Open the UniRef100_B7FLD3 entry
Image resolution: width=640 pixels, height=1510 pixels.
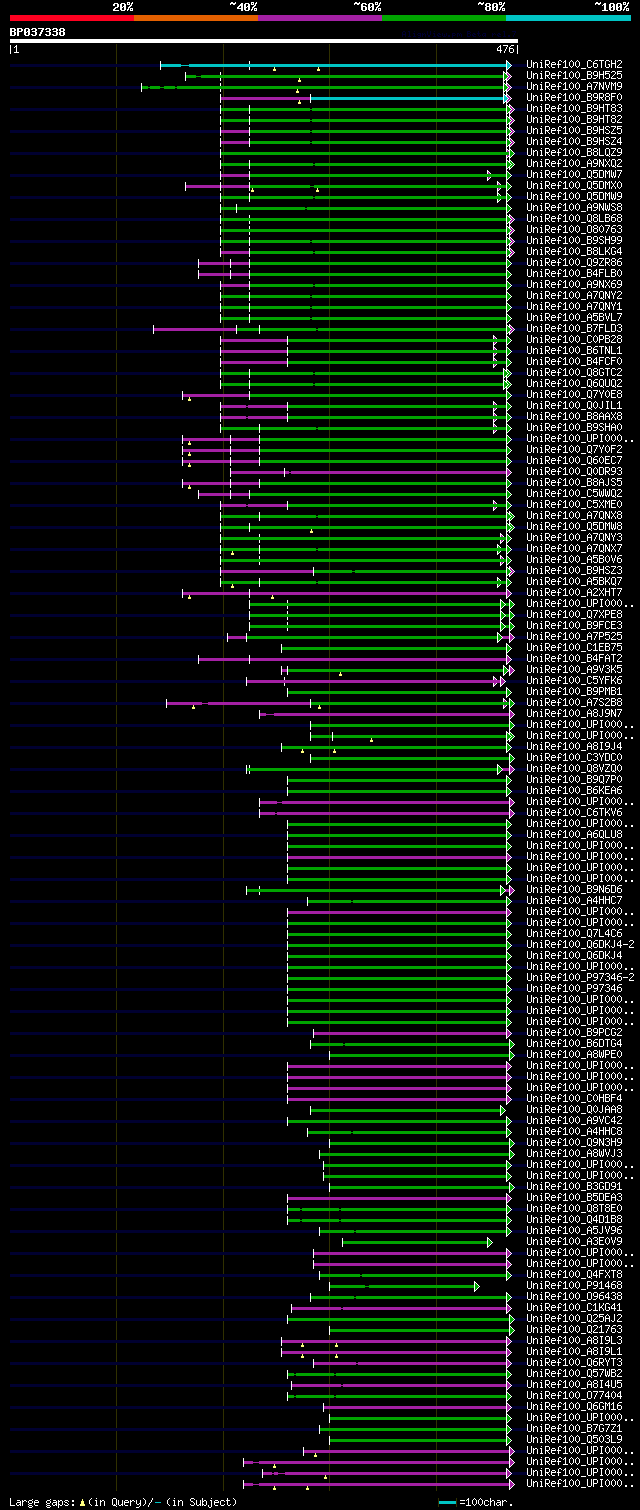[574, 328]
